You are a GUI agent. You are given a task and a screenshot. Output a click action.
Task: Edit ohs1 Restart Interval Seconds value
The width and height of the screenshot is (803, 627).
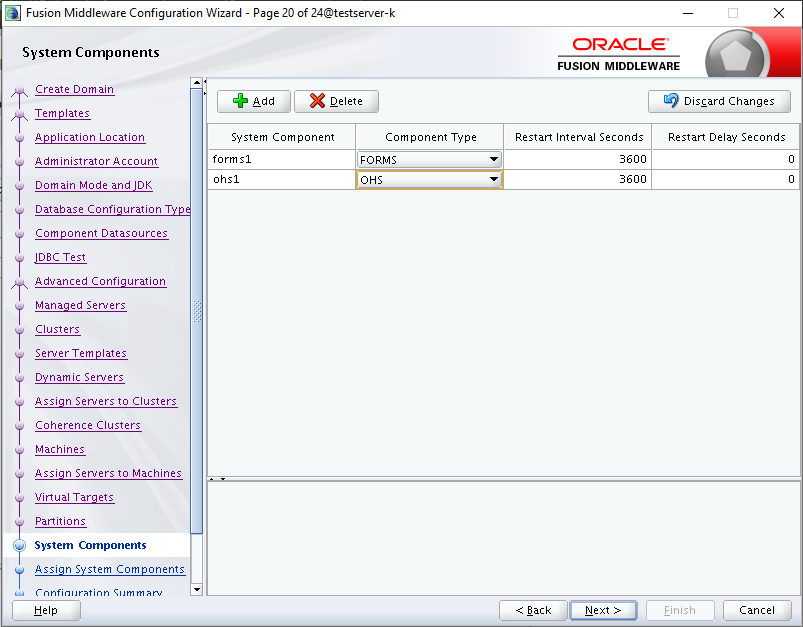[x=578, y=179]
